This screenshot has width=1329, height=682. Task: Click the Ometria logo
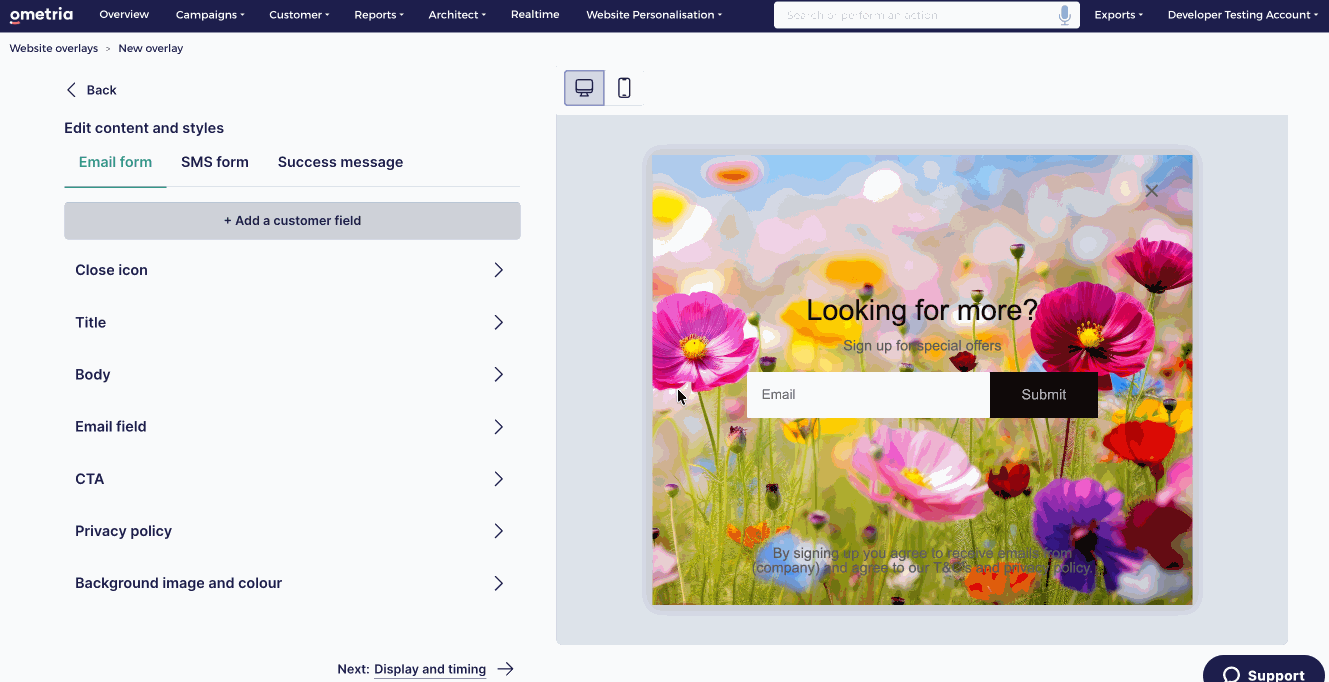[41, 15]
